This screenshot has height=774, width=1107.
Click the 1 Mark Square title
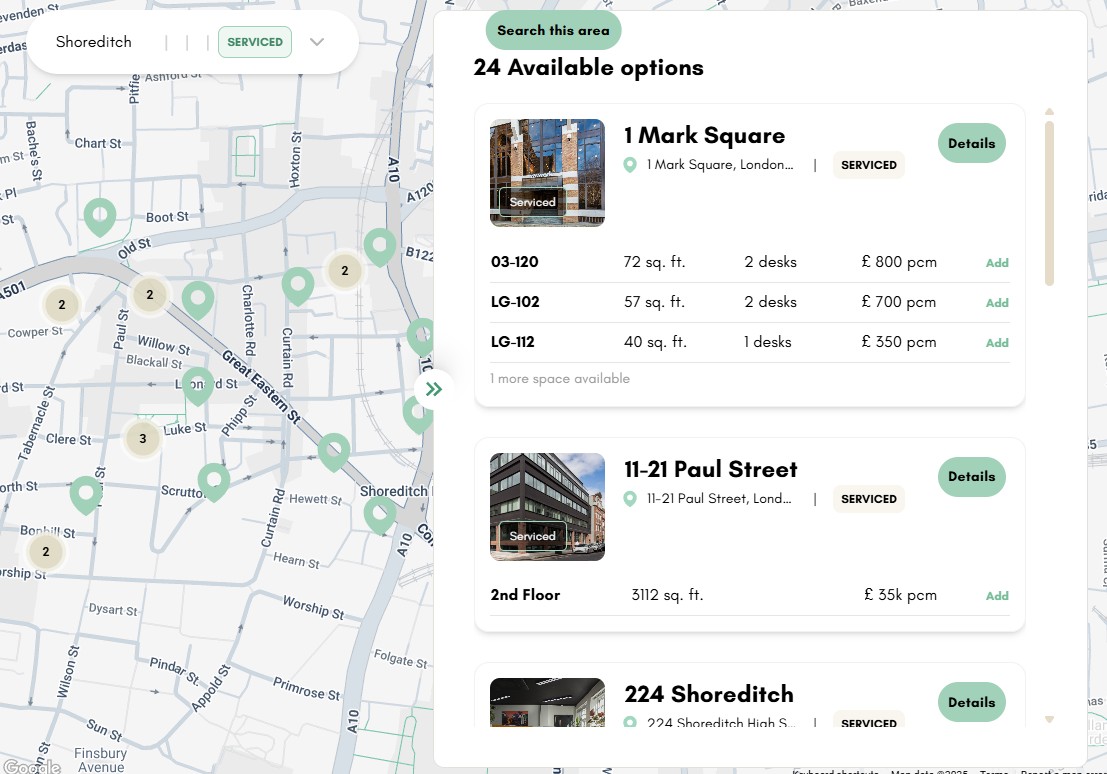[x=705, y=135]
